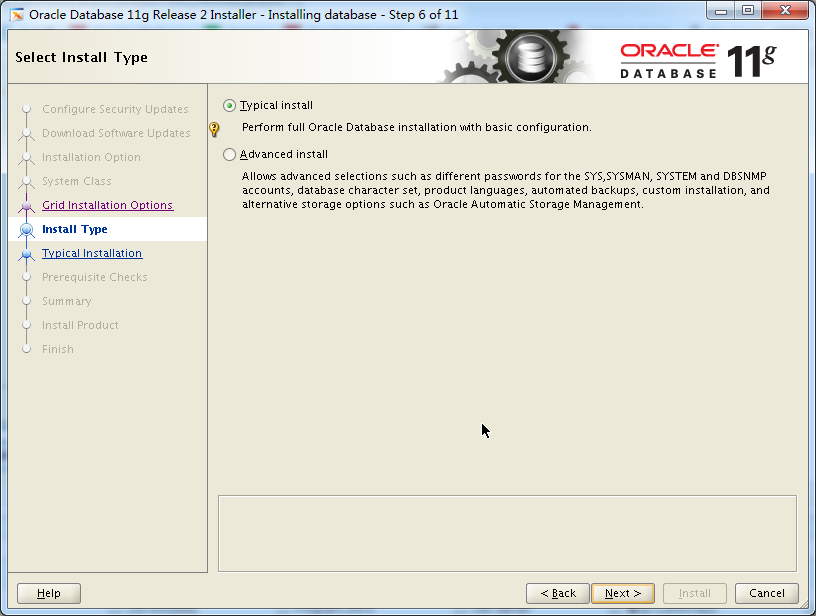Click the Installation Option step
This screenshot has width=816, height=616.
[x=91, y=157]
